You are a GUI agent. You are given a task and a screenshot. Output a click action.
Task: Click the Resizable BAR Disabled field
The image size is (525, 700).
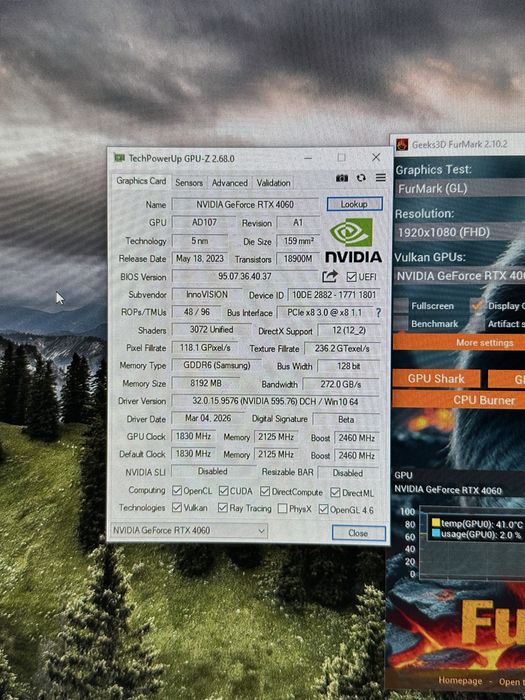click(x=348, y=473)
